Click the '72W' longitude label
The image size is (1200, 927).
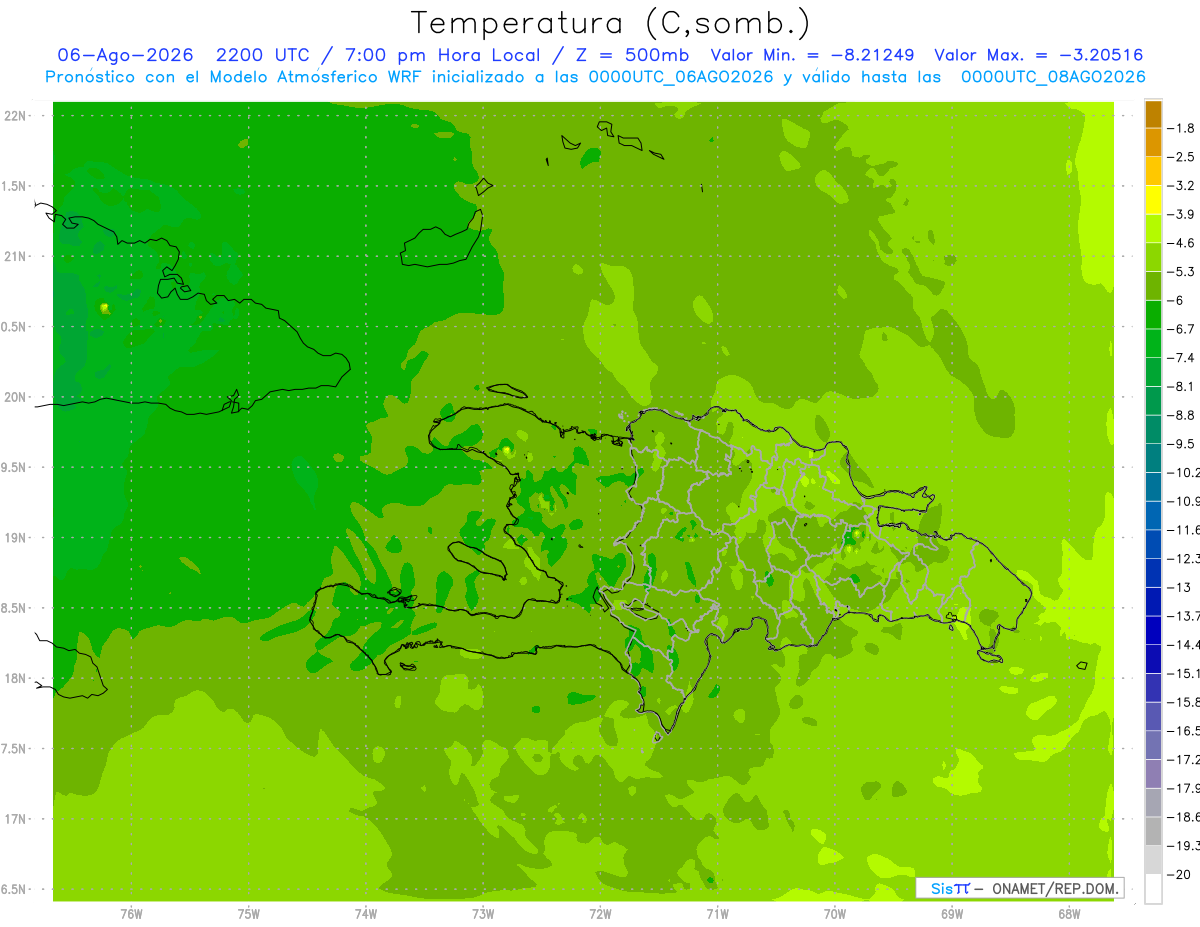point(600,913)
